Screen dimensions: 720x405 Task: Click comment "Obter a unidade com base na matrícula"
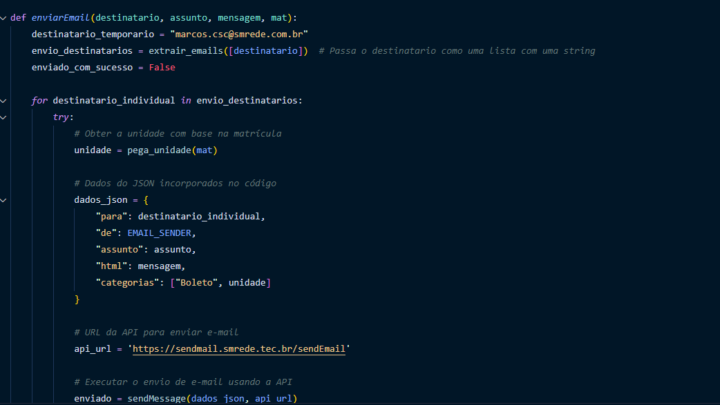point(178,134)
